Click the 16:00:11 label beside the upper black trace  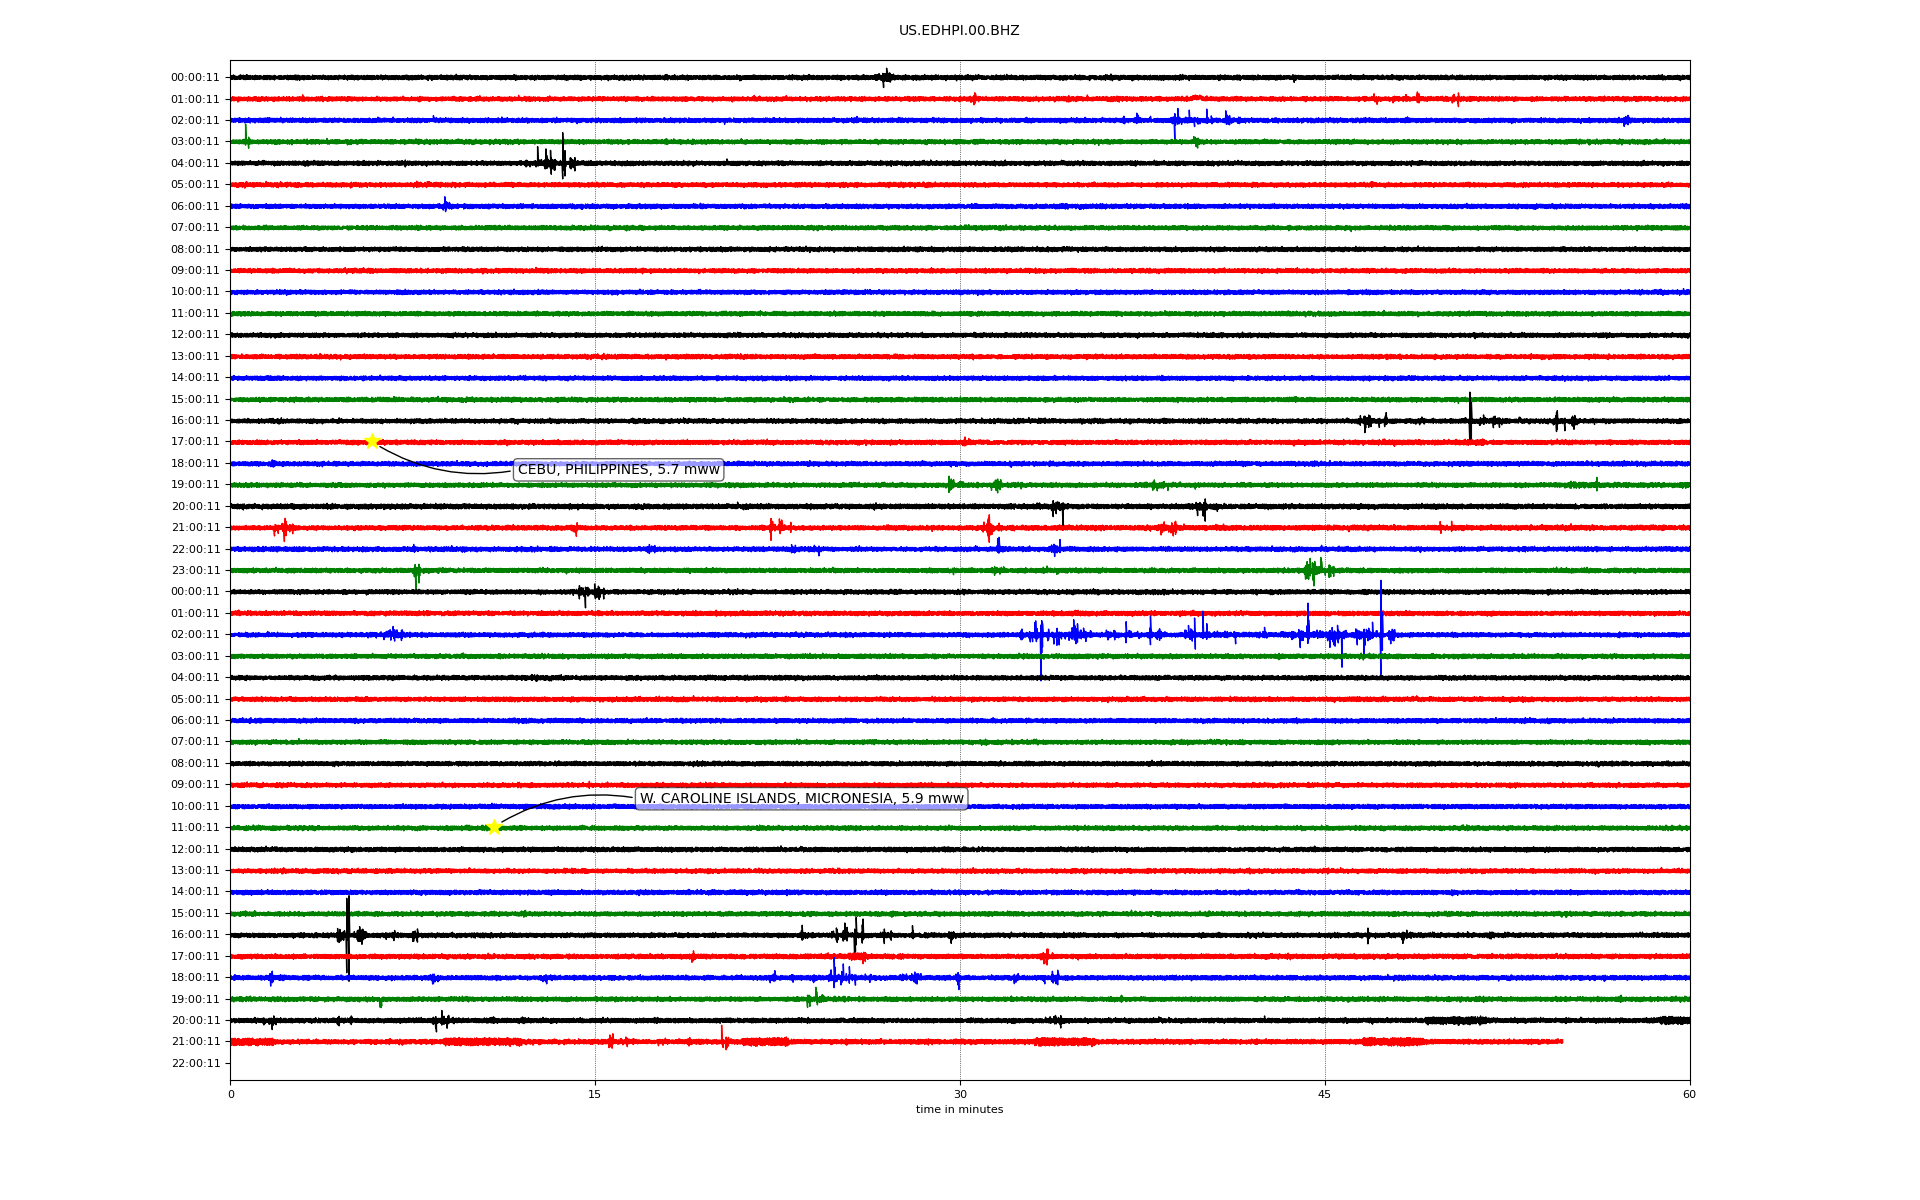pos(195,421)
